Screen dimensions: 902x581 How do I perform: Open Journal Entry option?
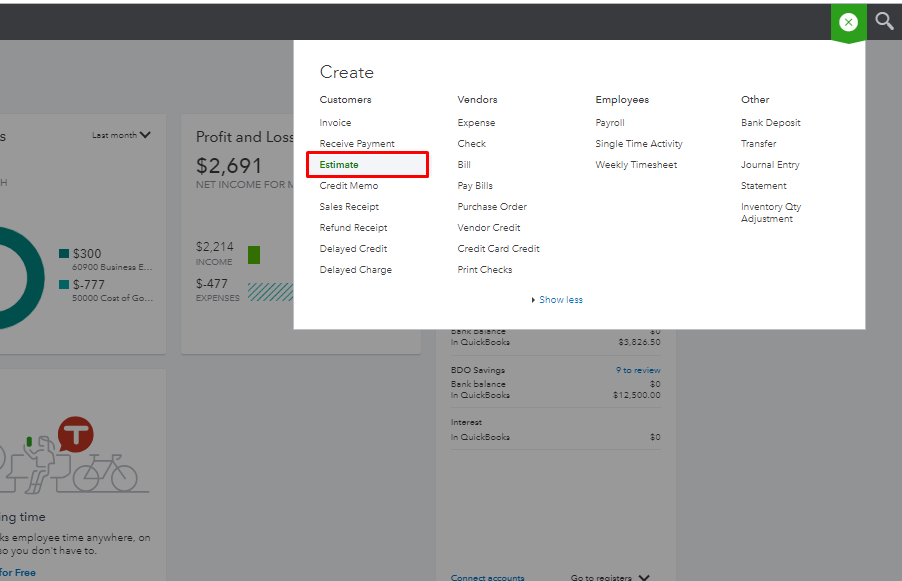pos(770,165)
